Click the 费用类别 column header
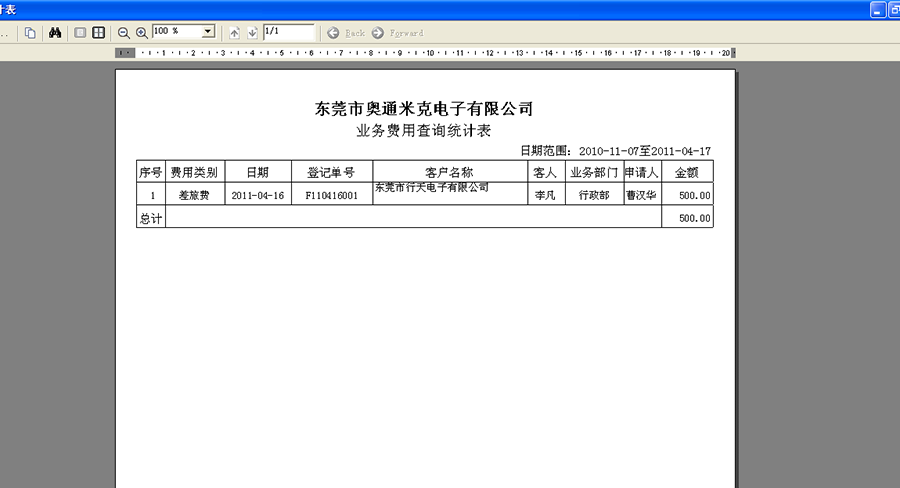900x488 pixels. pos(195,172)
